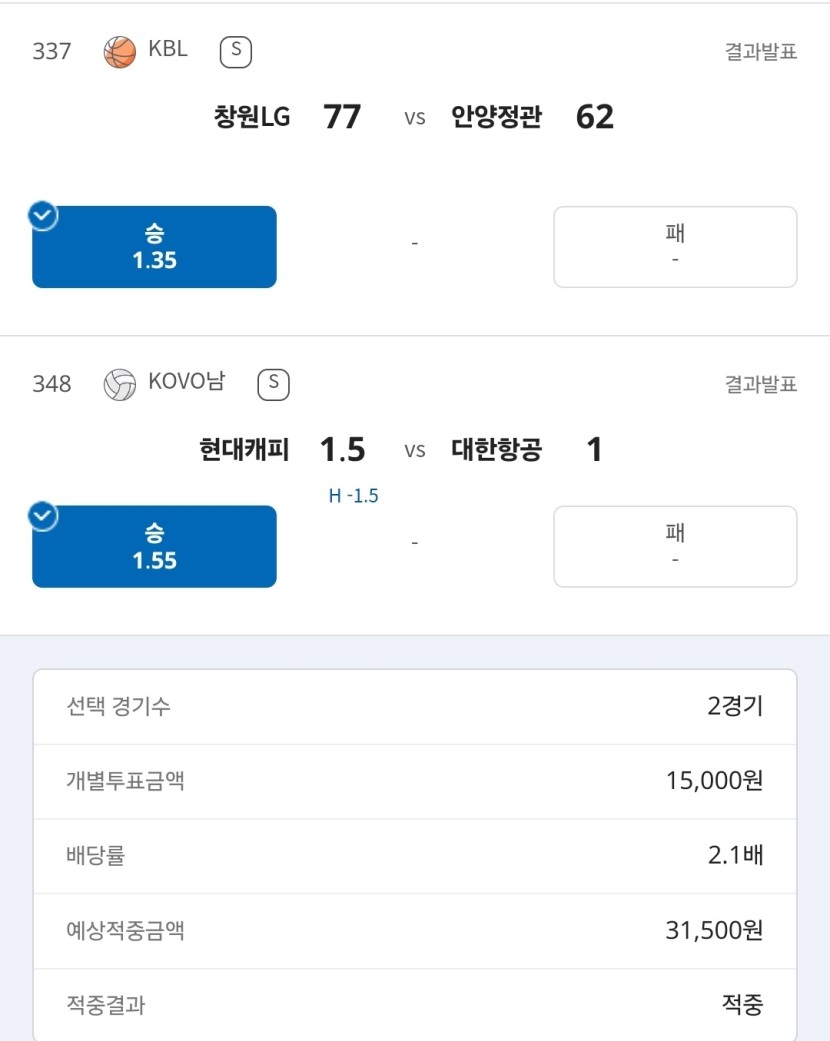
Task: Select the 승 1.35 bet button
Action: [154, 247]
